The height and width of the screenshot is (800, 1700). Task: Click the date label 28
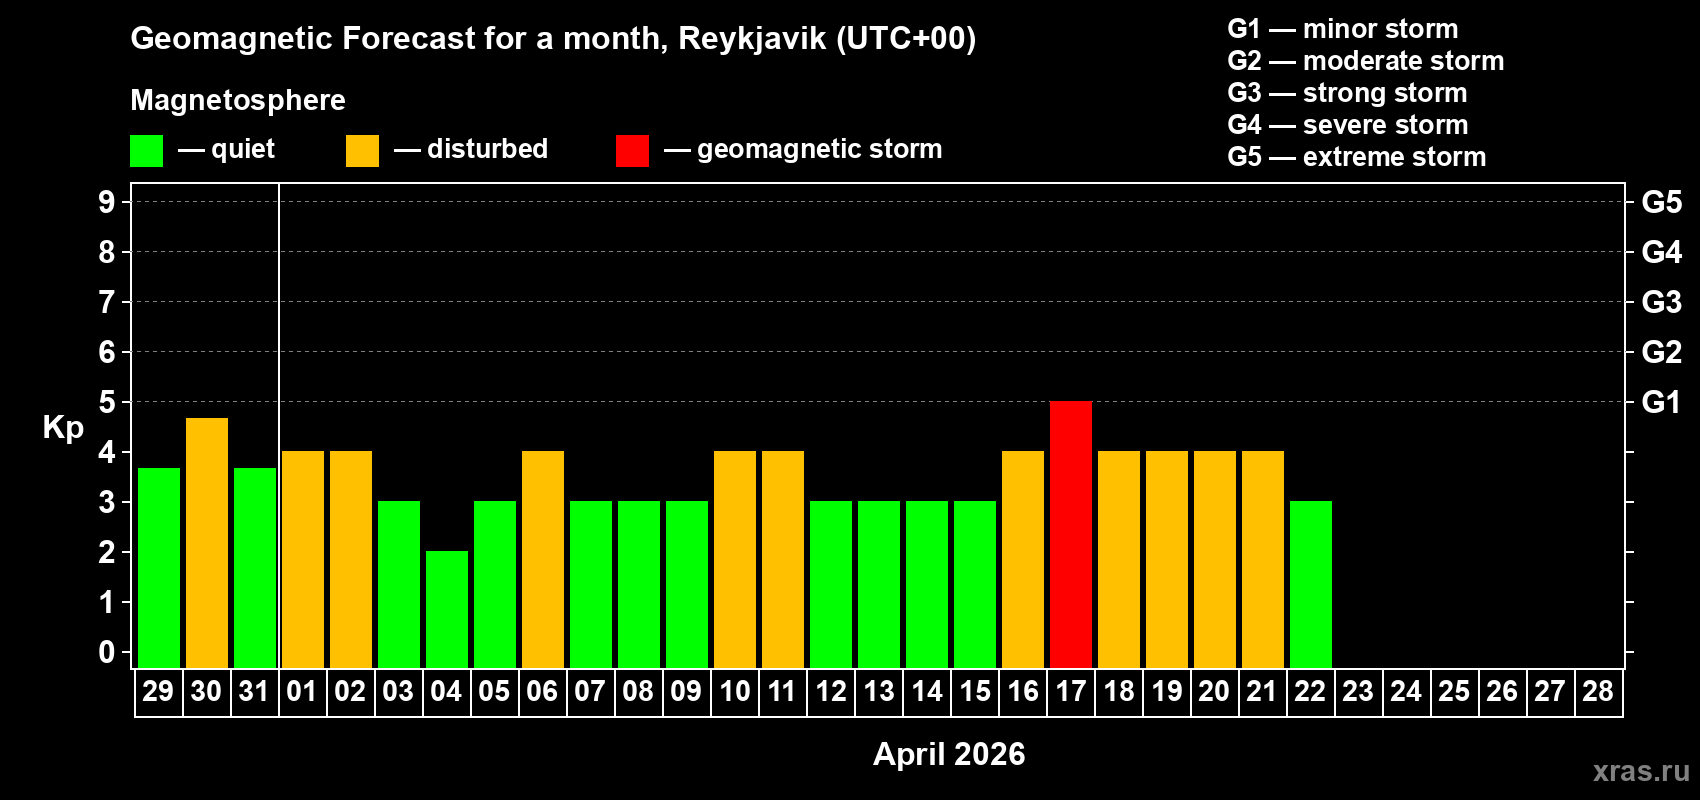coord(1598,691)
